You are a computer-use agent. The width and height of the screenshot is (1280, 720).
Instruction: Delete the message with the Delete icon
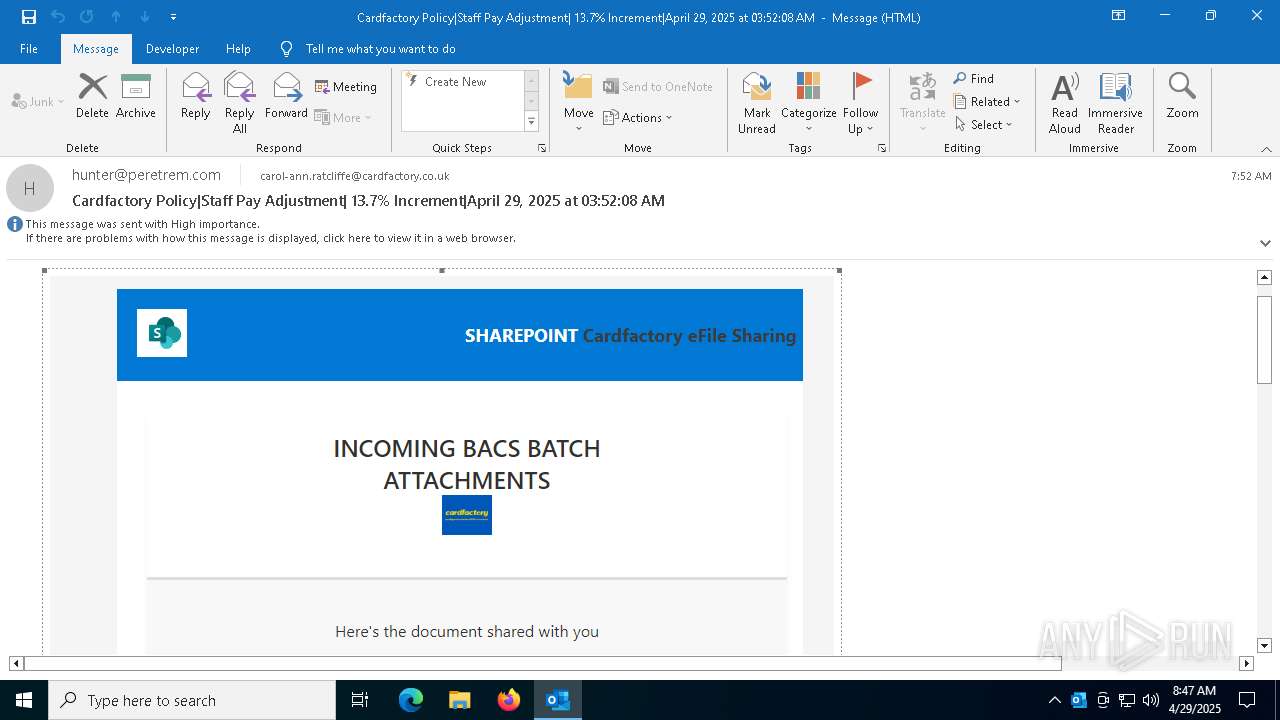[x=92, y=96]
